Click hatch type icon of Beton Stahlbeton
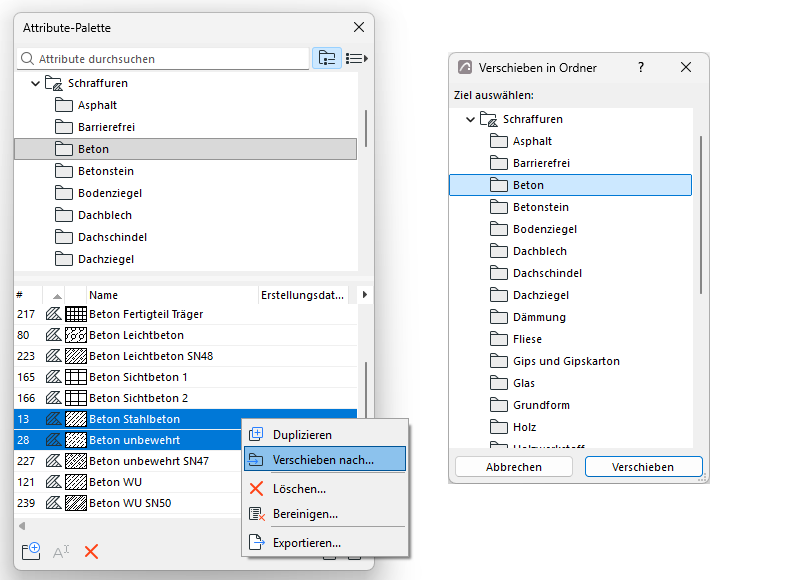787x580 pixels. 54,419
